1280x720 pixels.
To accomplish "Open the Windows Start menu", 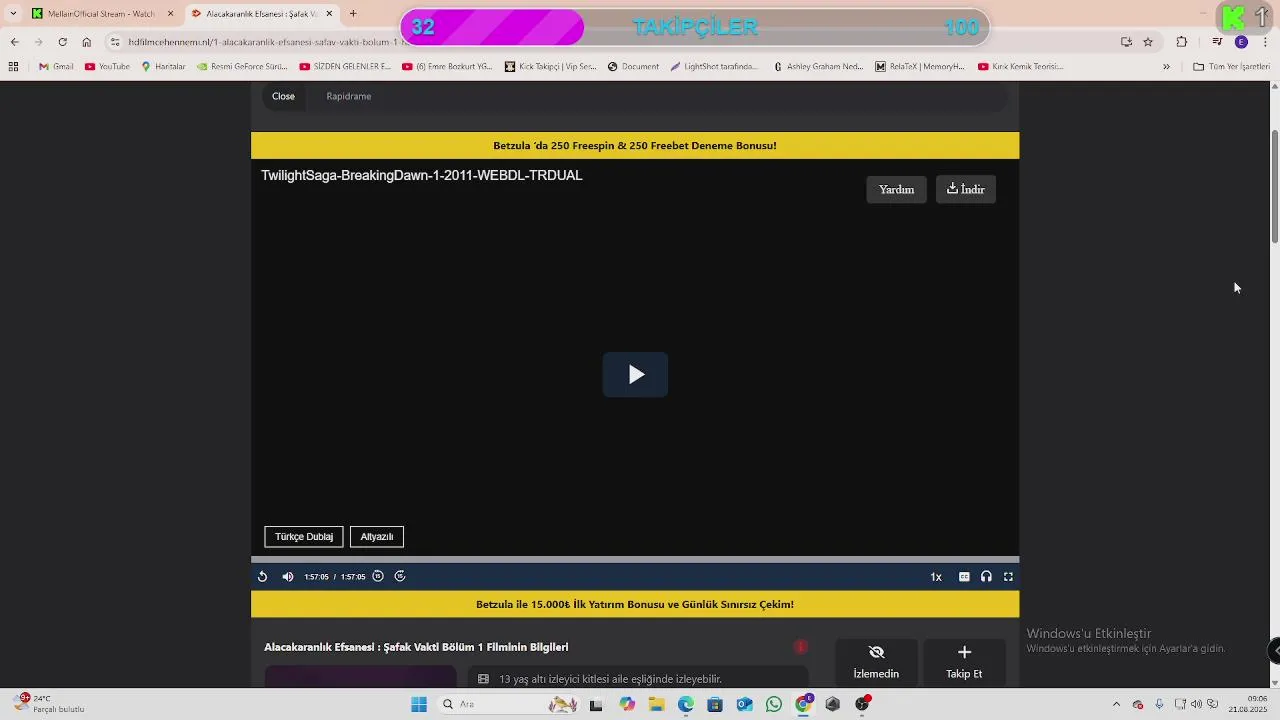I will click(419, 705).
